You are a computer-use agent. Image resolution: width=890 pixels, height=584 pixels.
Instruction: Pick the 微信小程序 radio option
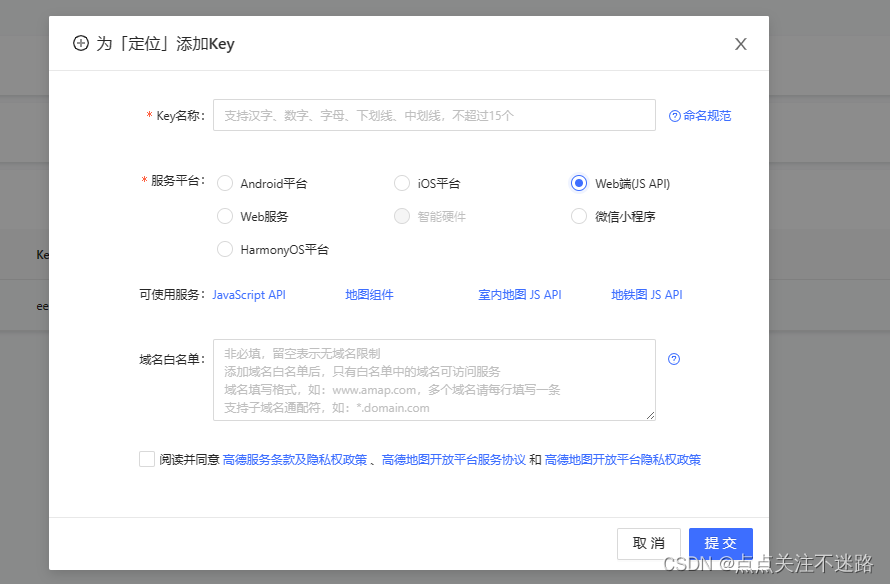pyautogui.click(x=579, y=216)
